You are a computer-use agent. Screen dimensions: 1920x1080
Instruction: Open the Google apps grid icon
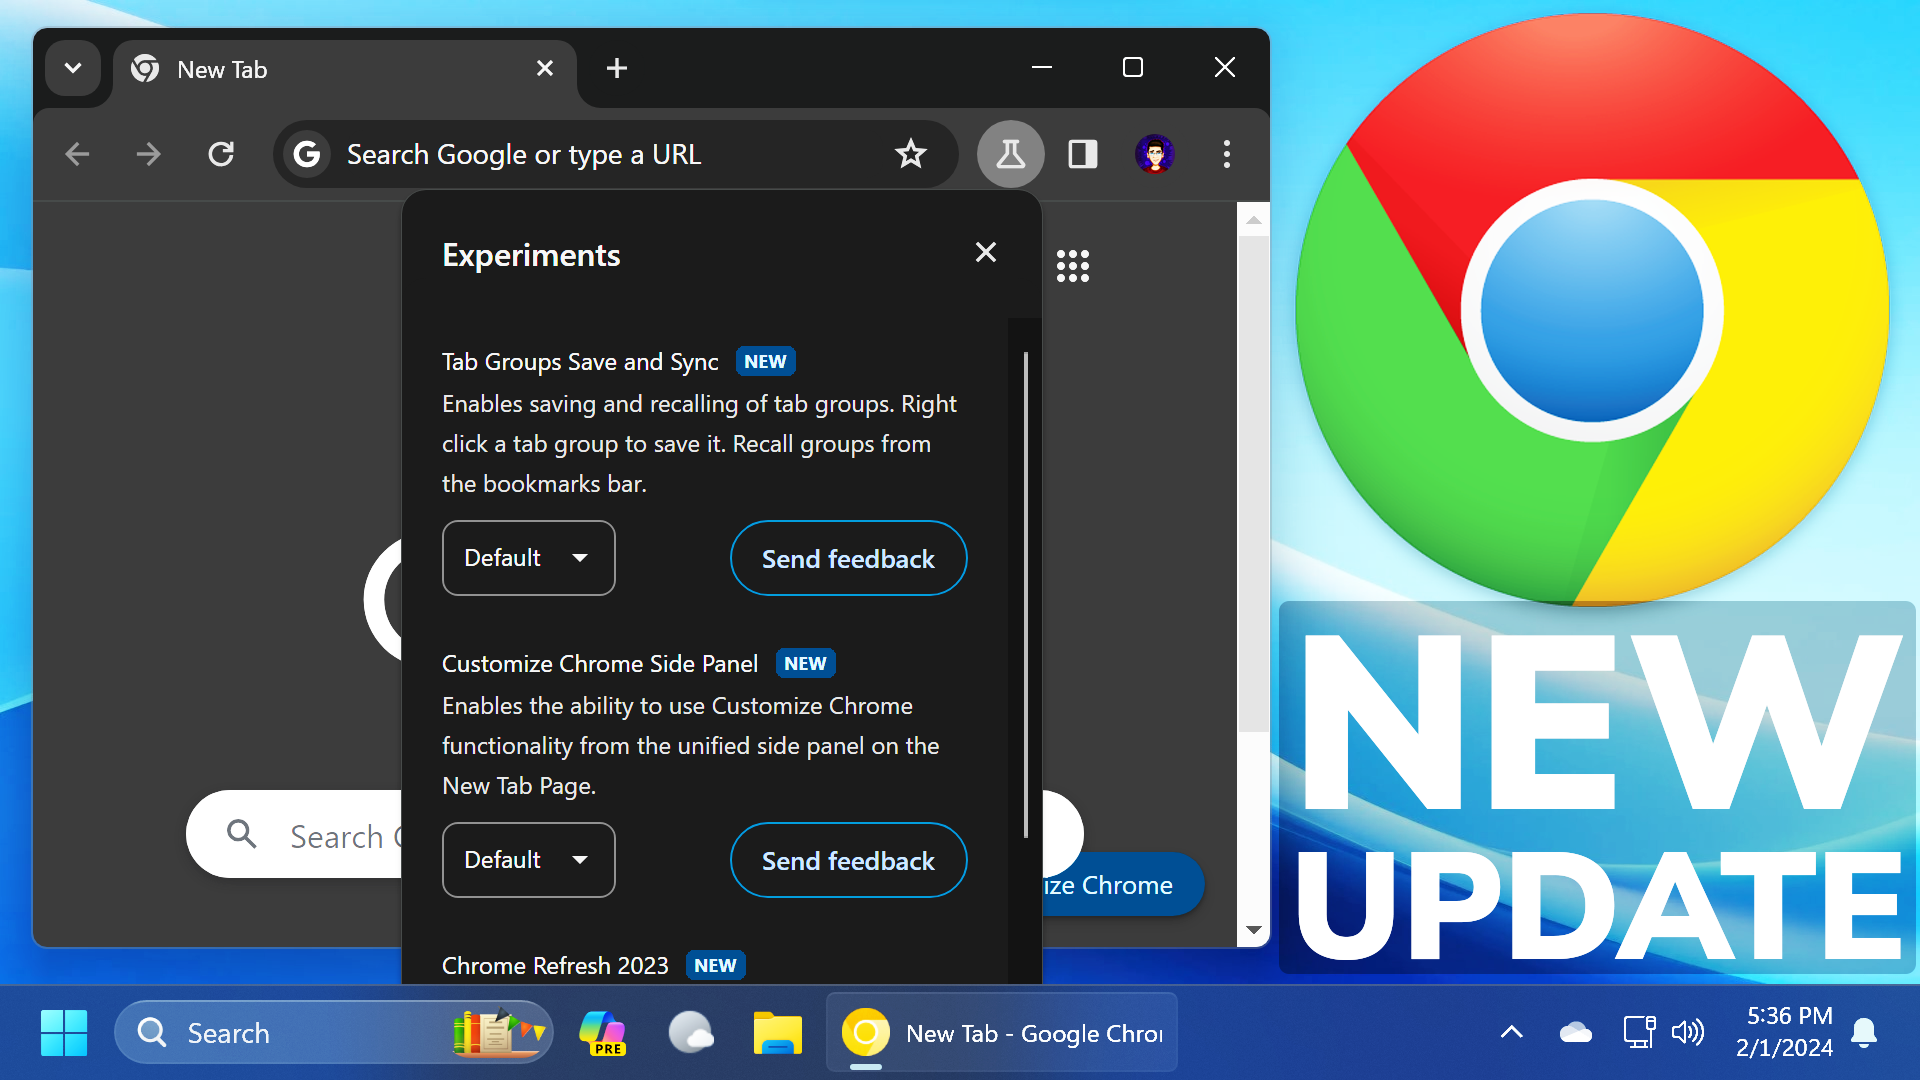(x=1072, y=266)
